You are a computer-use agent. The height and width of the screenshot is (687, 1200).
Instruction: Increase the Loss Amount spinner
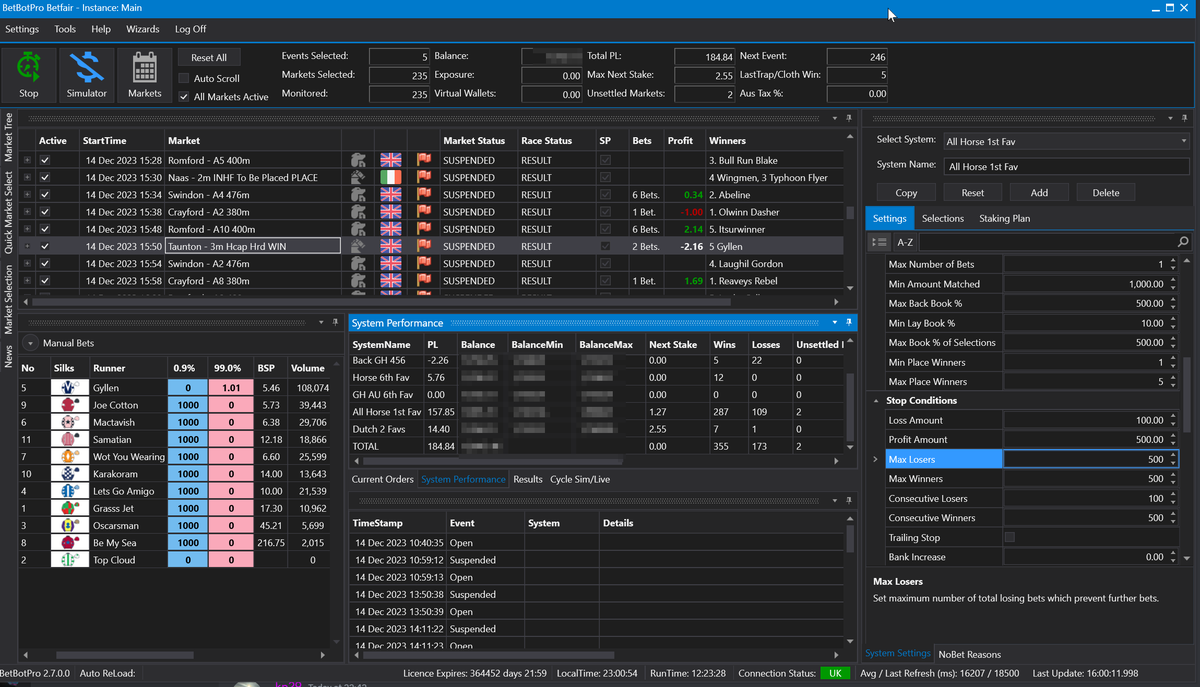tap(1172, 417)
